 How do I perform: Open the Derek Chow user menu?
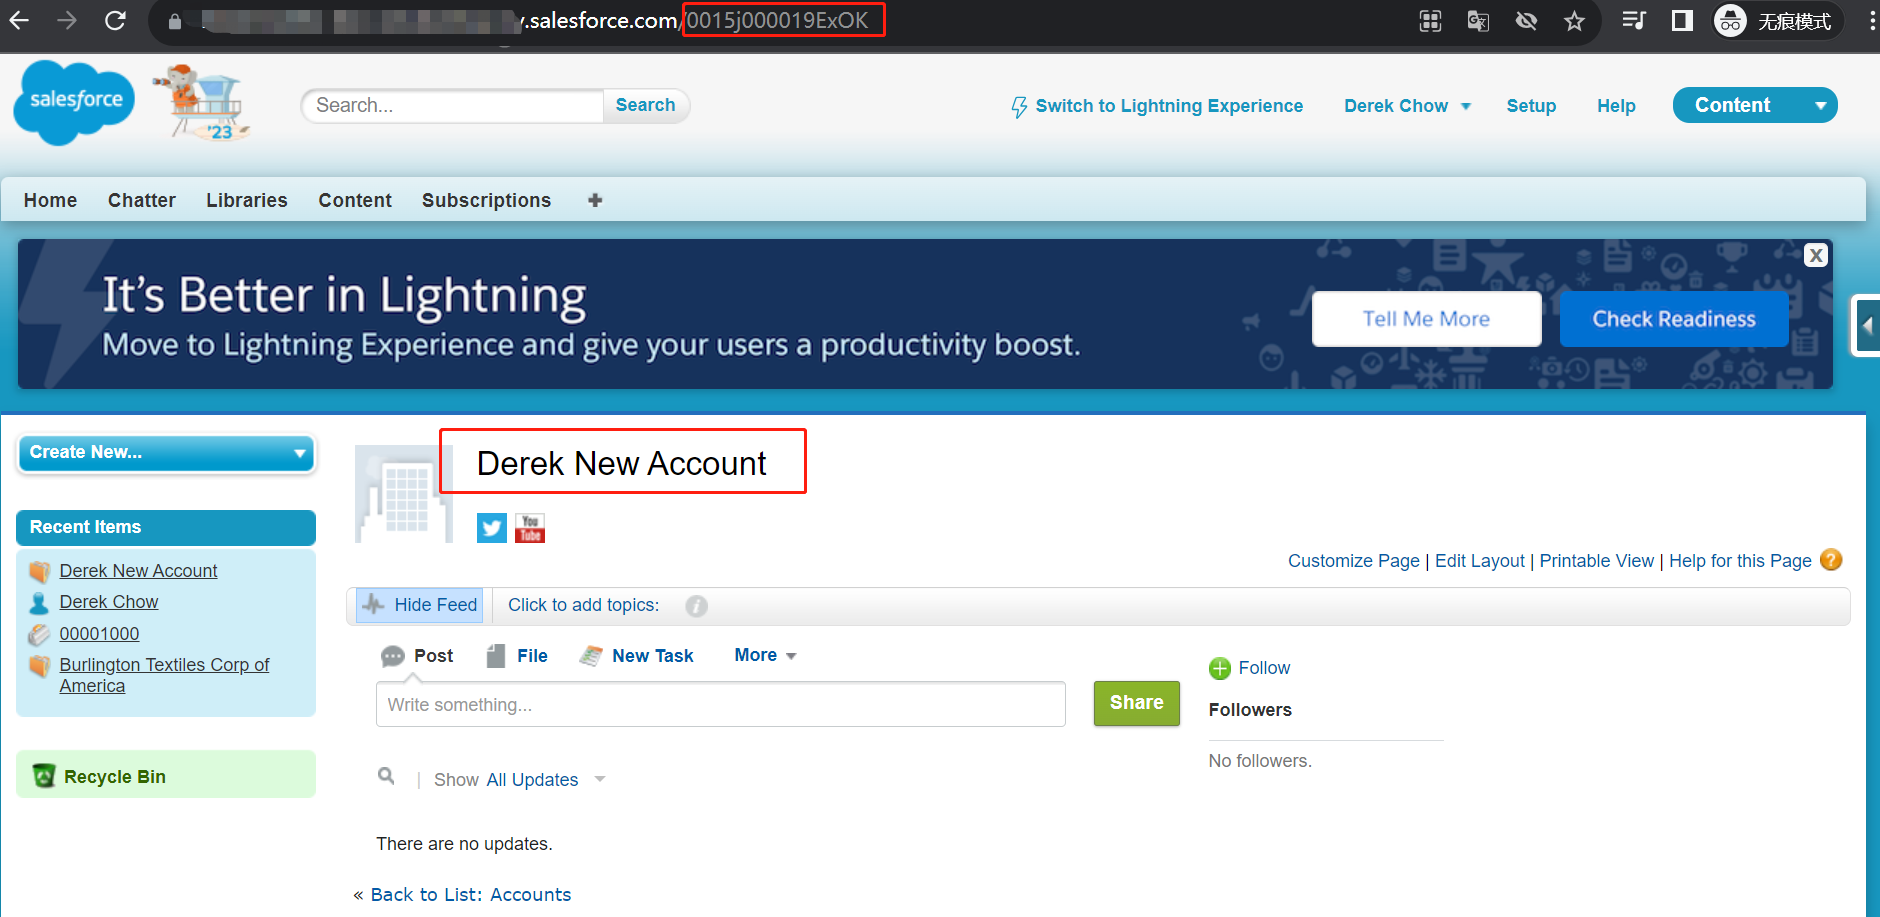(1407, 106)
